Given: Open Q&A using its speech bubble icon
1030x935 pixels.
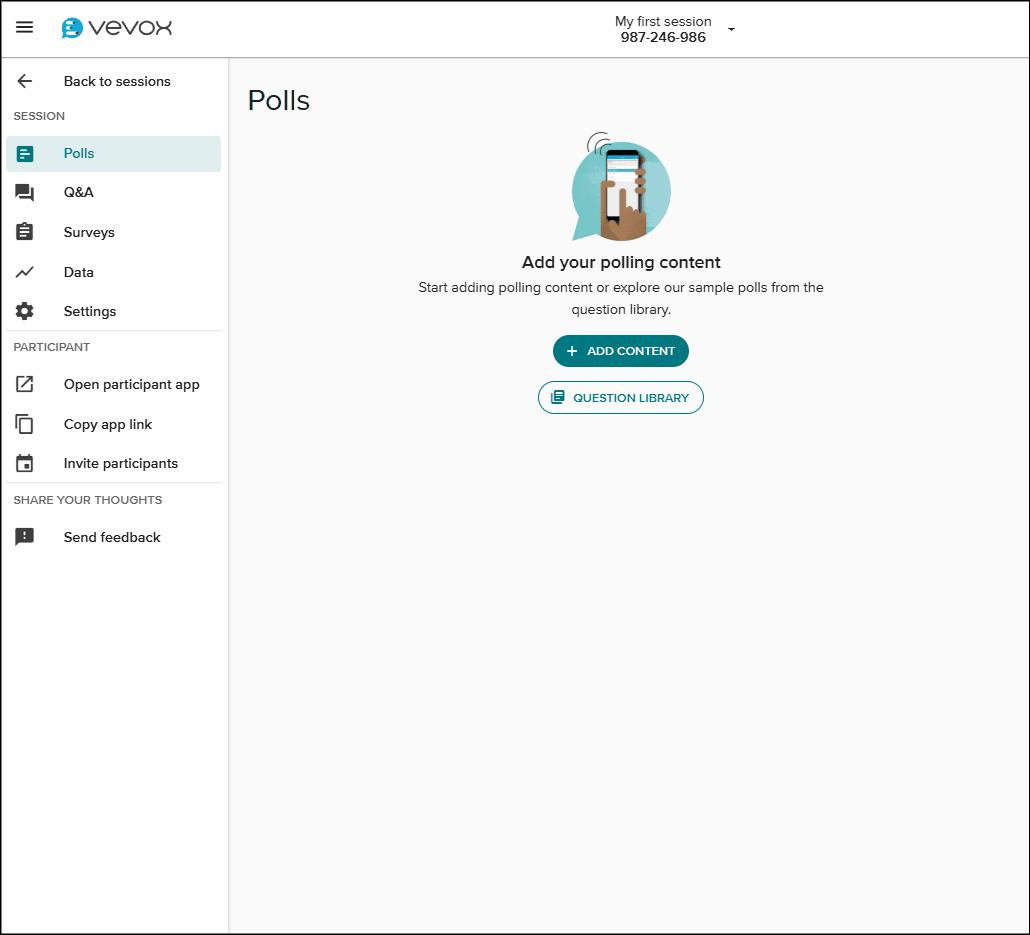Looking at the screenshot, I should (x=24, y=192).
